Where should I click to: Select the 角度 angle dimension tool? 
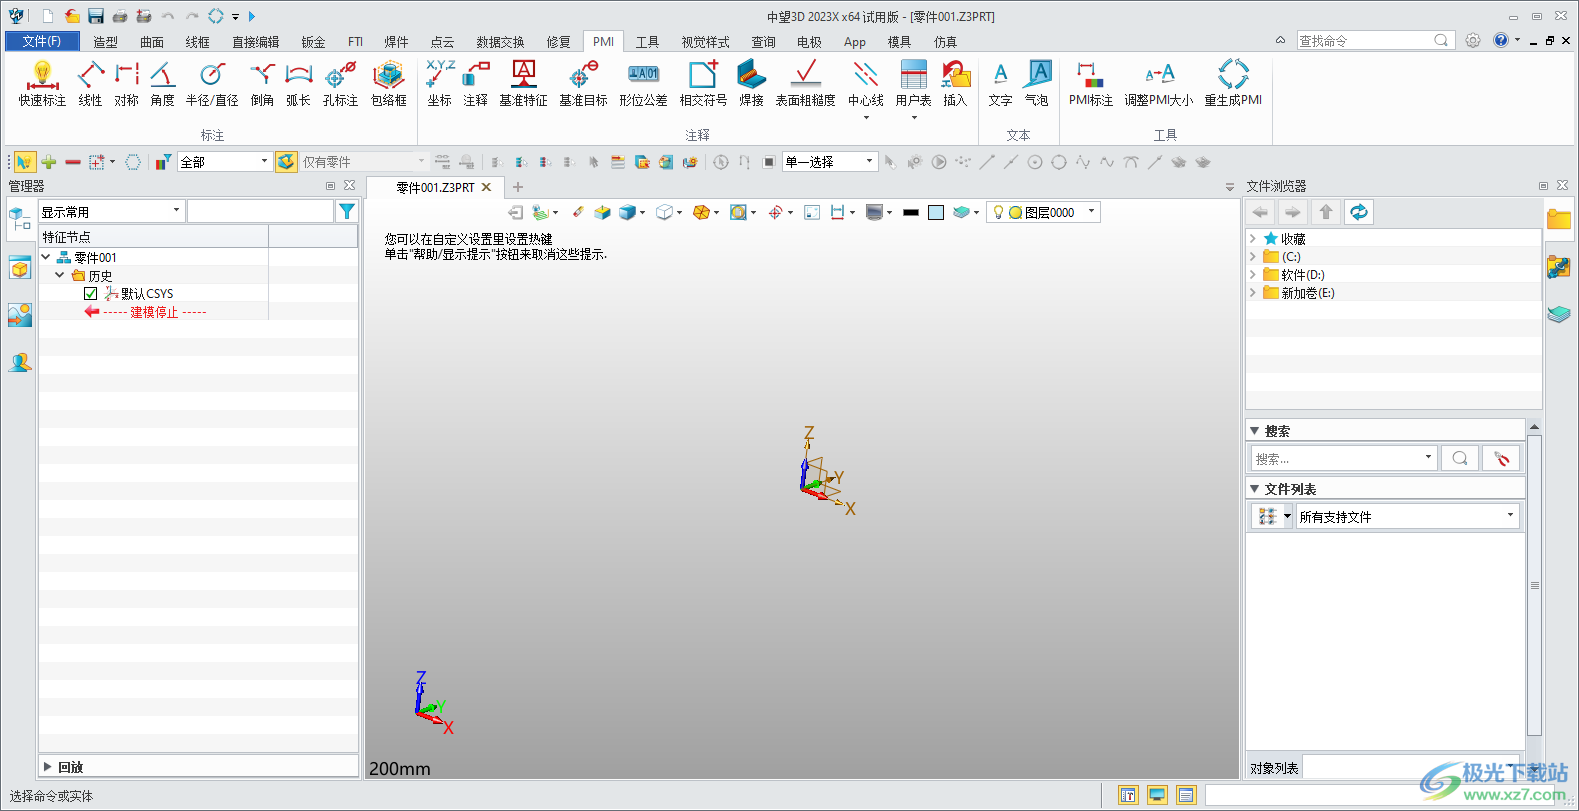click(x=162, y=83)
